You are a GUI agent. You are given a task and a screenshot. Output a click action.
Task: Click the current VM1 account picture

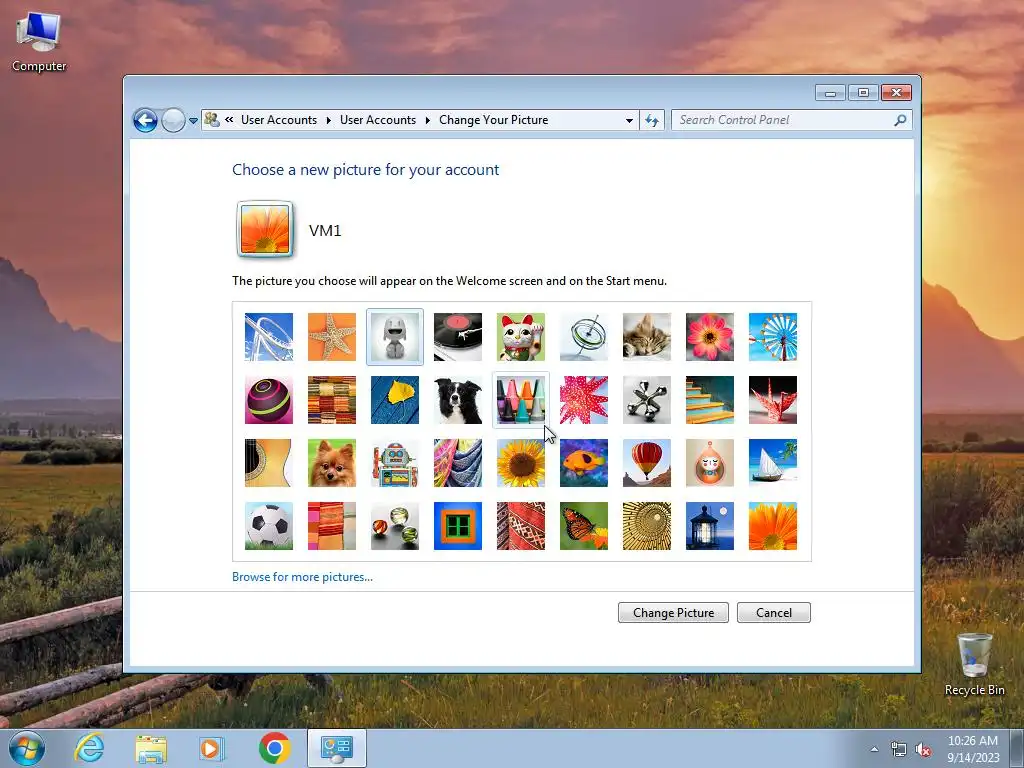[264, 229]
